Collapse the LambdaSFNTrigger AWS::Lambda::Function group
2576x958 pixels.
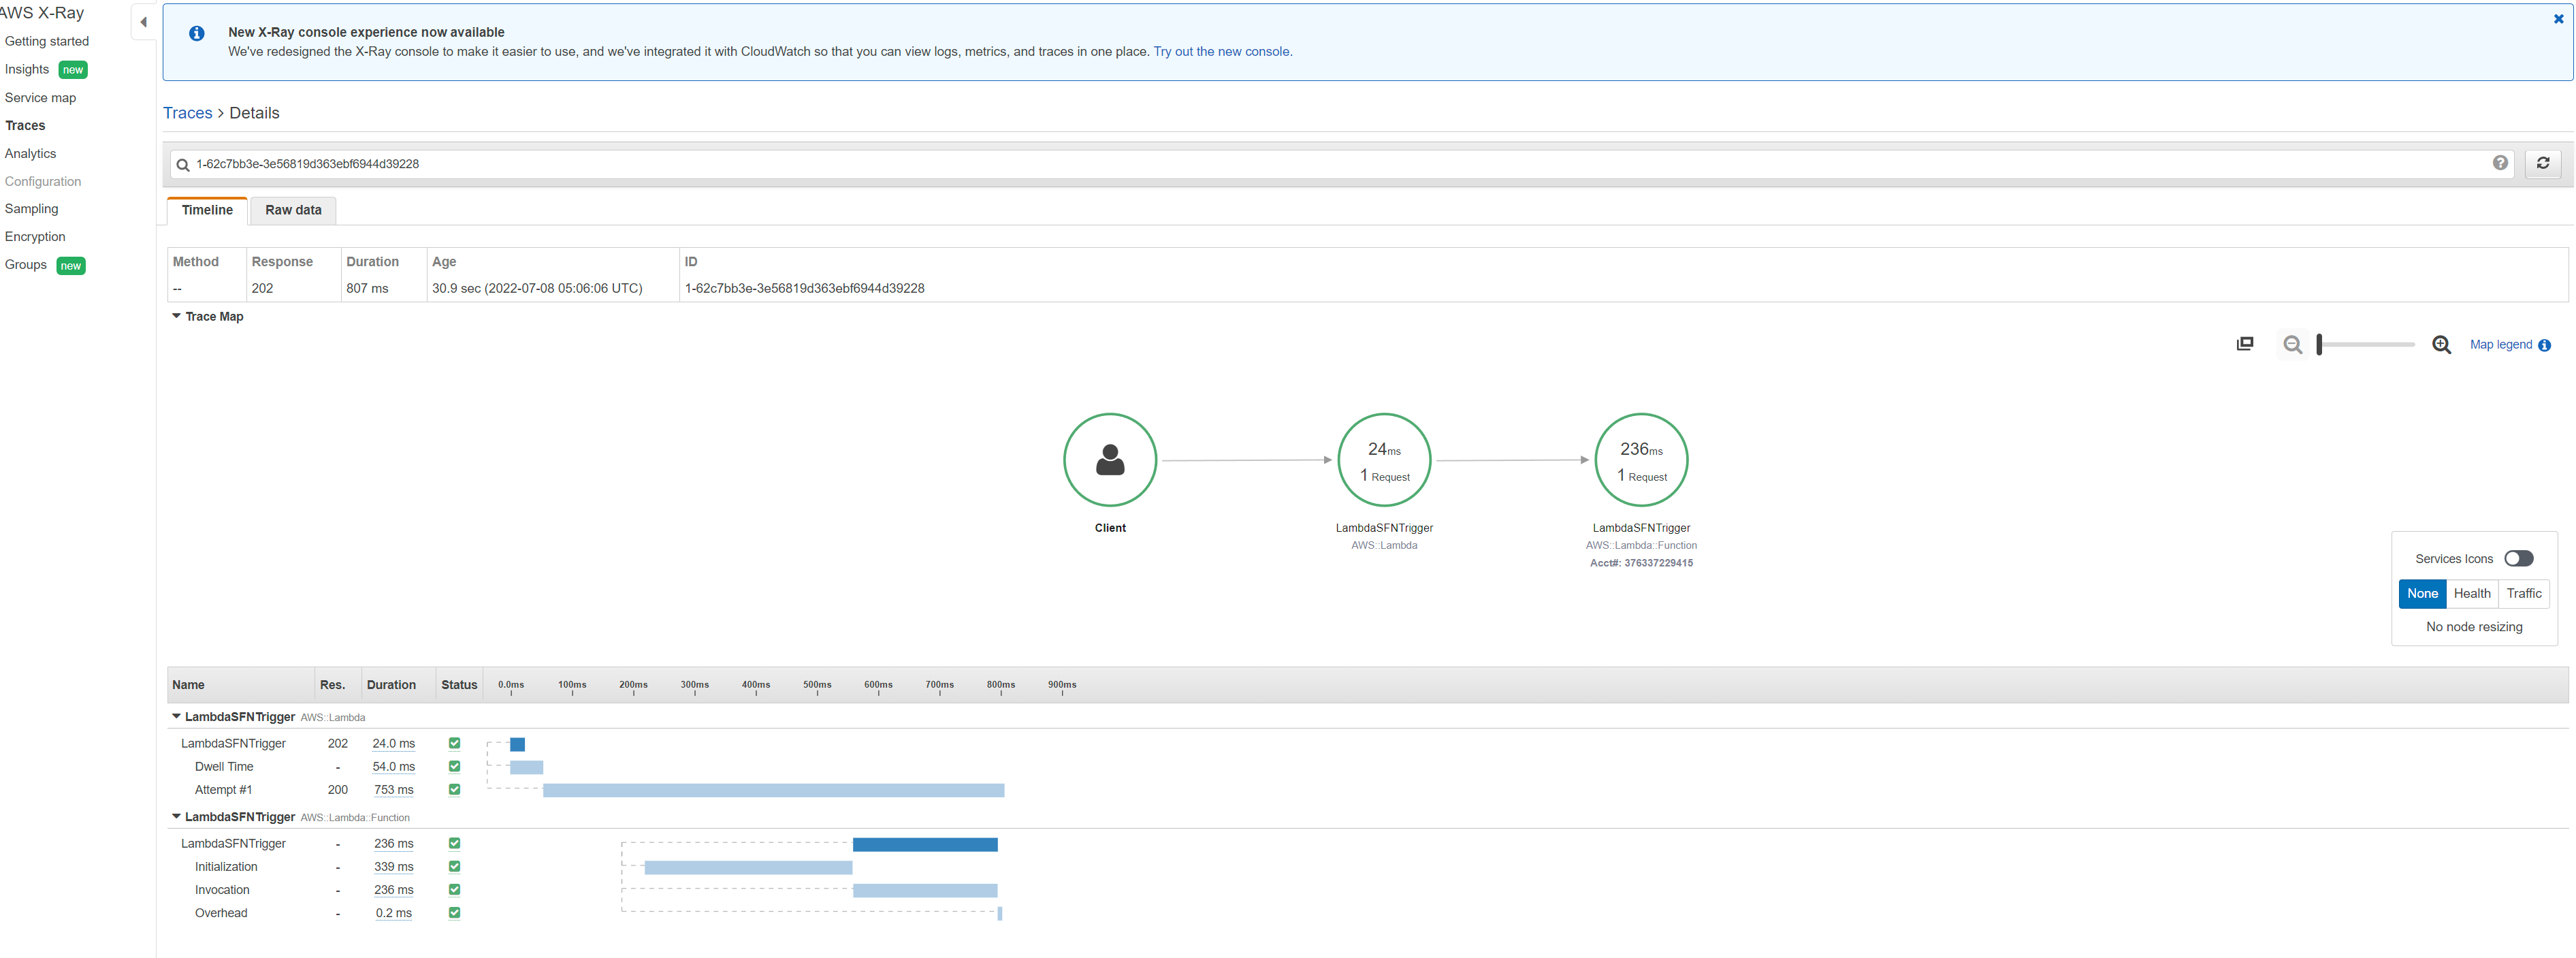(177, 816)
